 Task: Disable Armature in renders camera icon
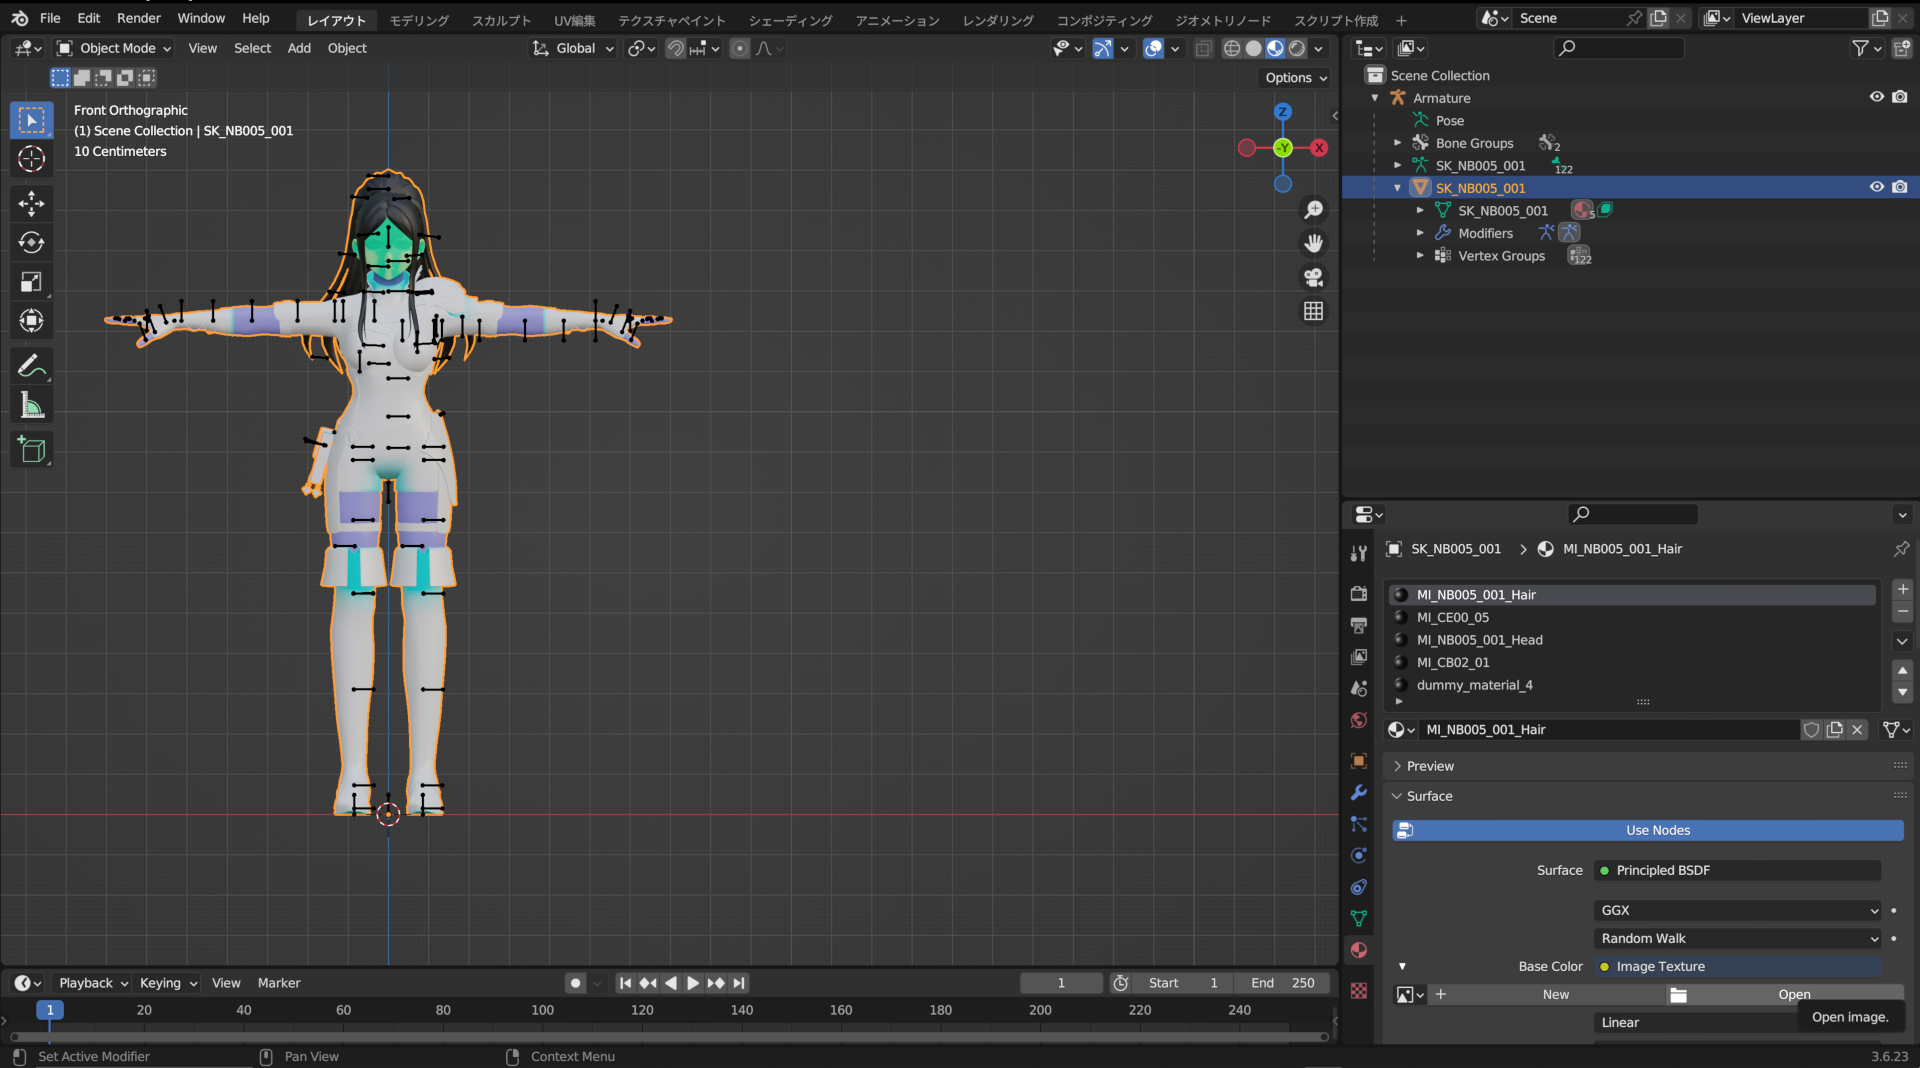[x=1899, y=97]
